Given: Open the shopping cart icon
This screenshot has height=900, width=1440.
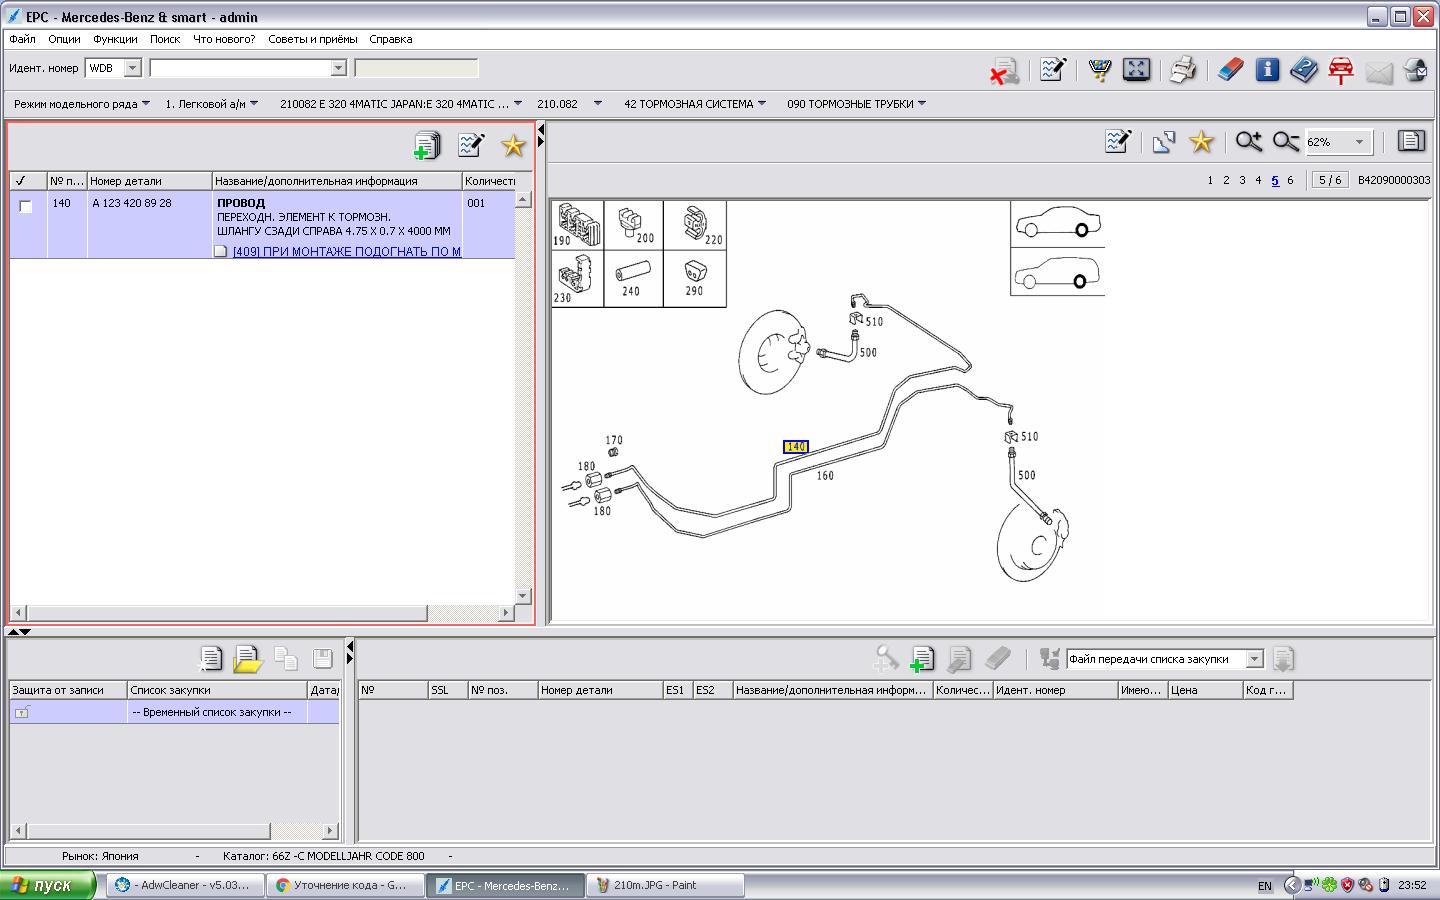Looking at the screenshot, I should [x=1100, y=70].
